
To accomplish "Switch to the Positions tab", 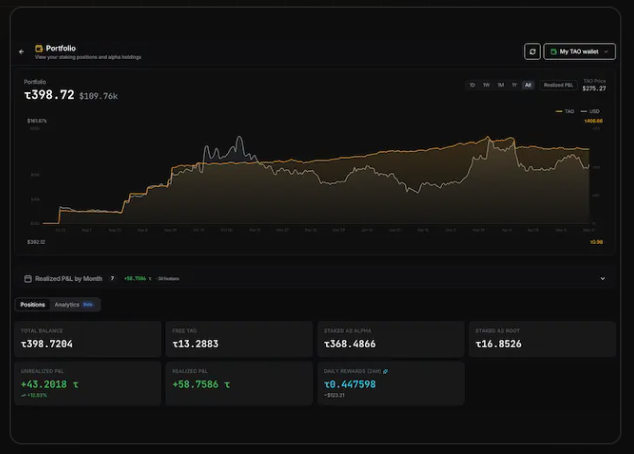I will (x=32, y=304).
